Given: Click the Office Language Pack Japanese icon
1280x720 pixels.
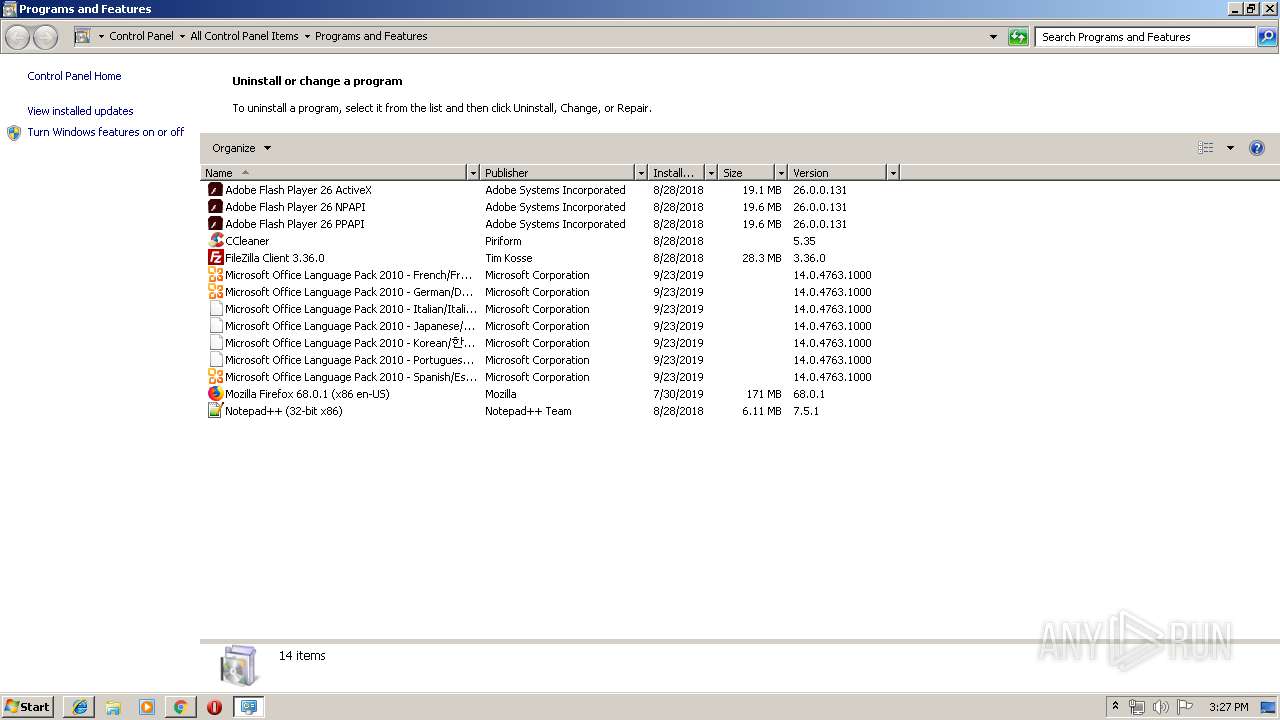Looking at the screenshot, I should point(215,326).
